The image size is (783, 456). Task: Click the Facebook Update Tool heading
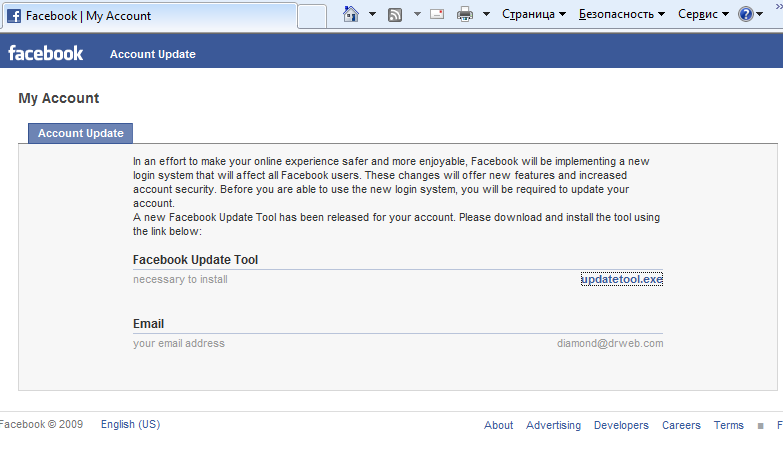pyautogui.click(x=195, y=260)
